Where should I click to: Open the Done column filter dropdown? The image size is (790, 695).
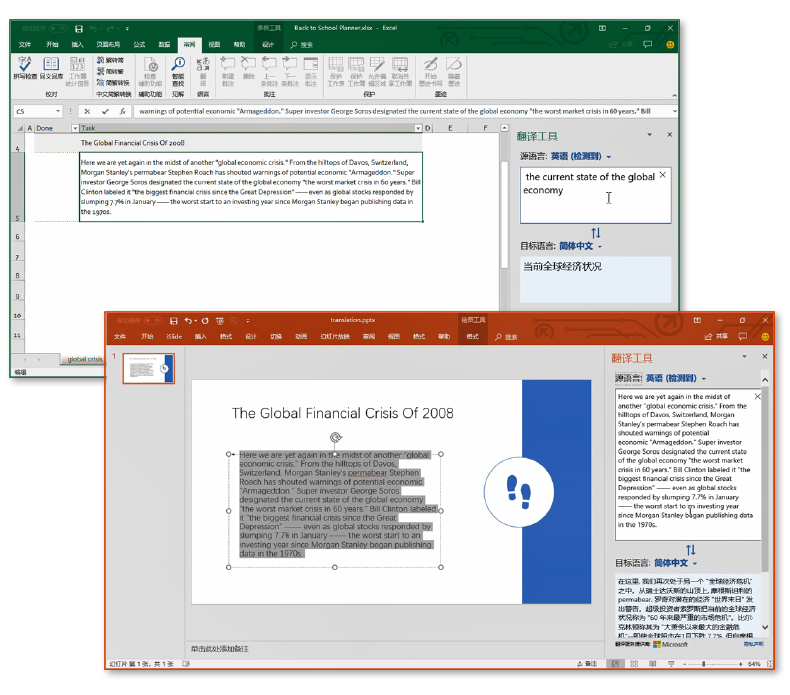click(x=75, y=129)
